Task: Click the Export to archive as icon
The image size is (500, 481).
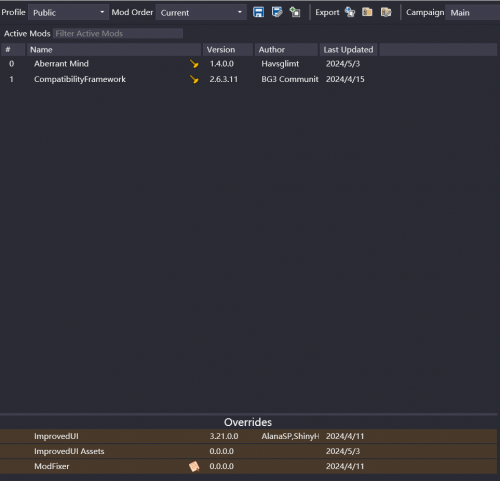Action: tap(386, 12)
